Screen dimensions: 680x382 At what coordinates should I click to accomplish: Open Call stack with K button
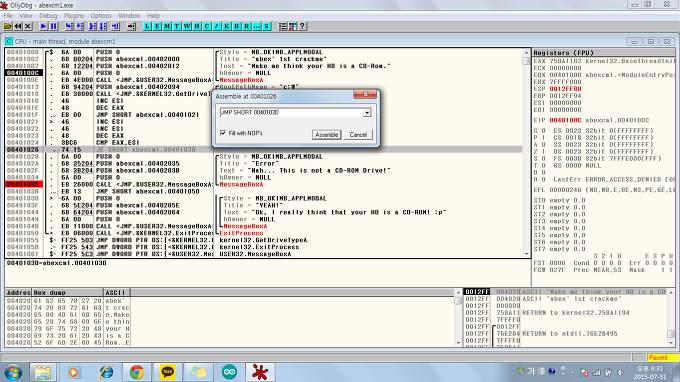click(227, 26)
